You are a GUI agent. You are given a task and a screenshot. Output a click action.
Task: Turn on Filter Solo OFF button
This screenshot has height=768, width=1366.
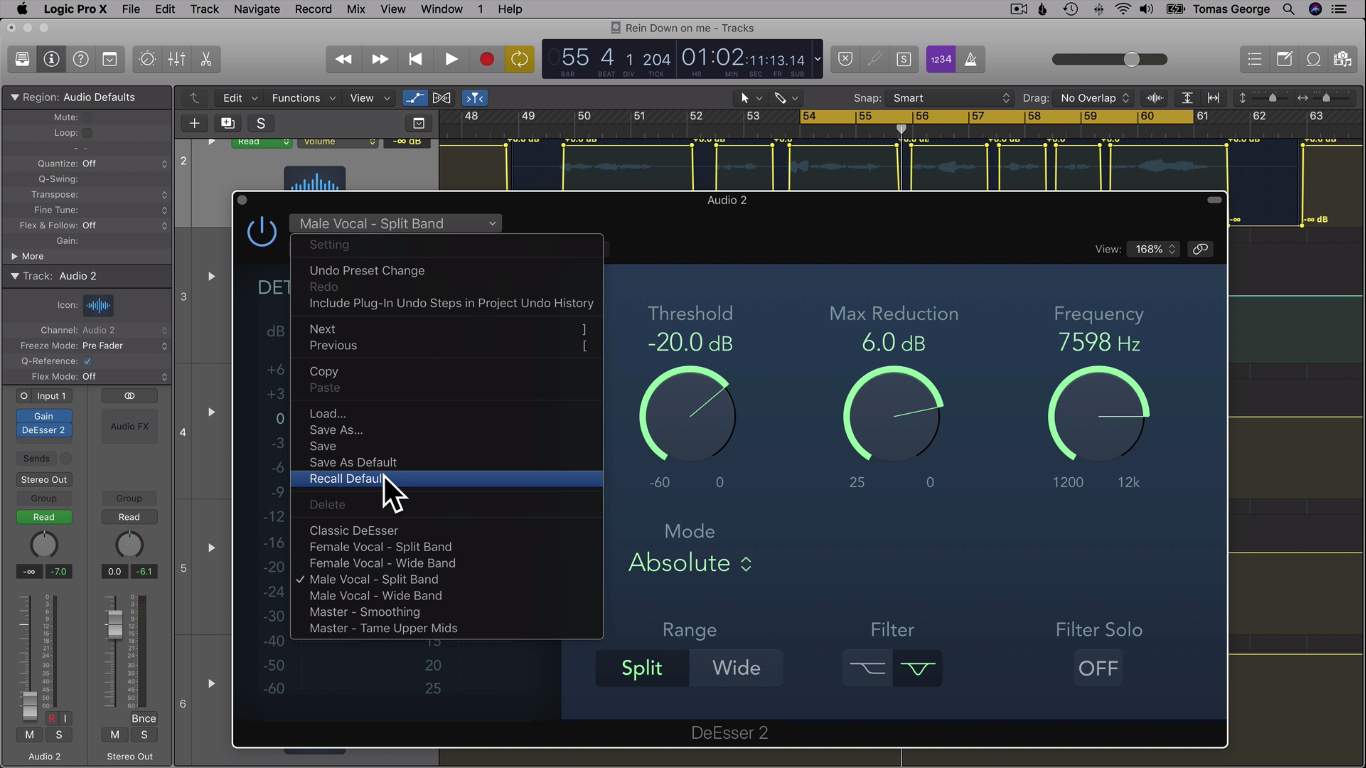(1098, 668)
